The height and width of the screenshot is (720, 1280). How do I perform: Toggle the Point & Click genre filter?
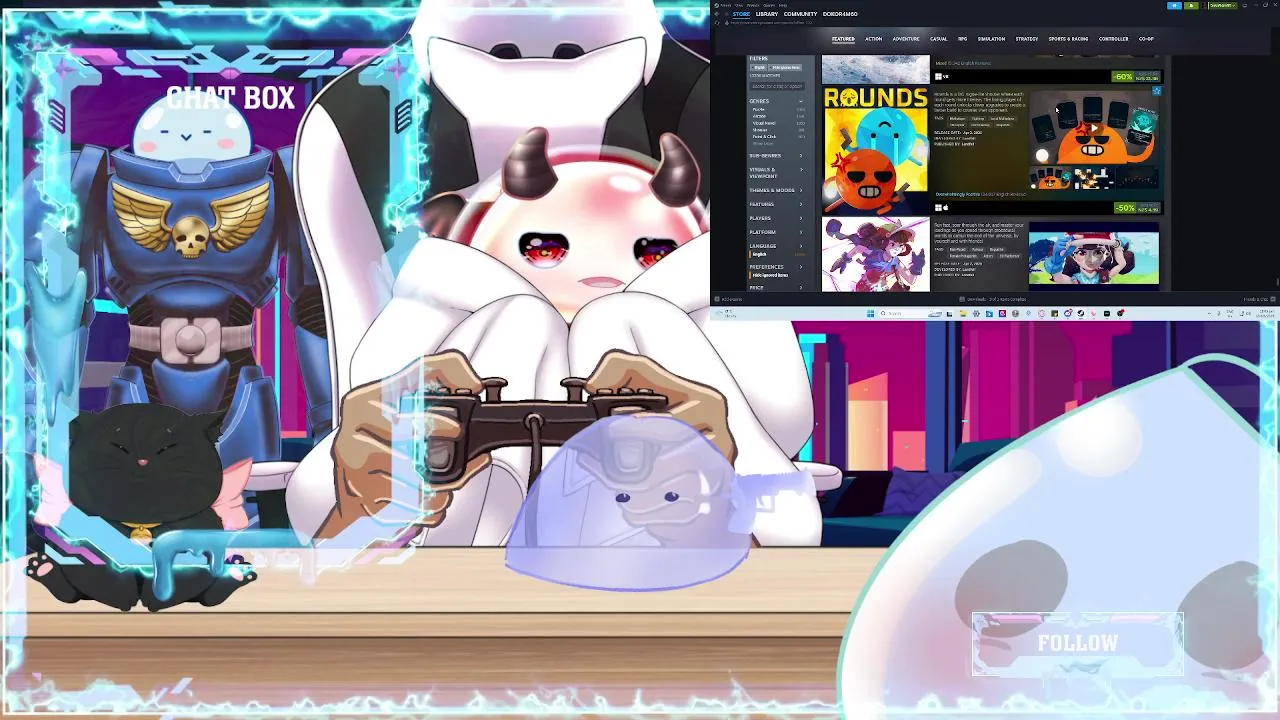777,136
